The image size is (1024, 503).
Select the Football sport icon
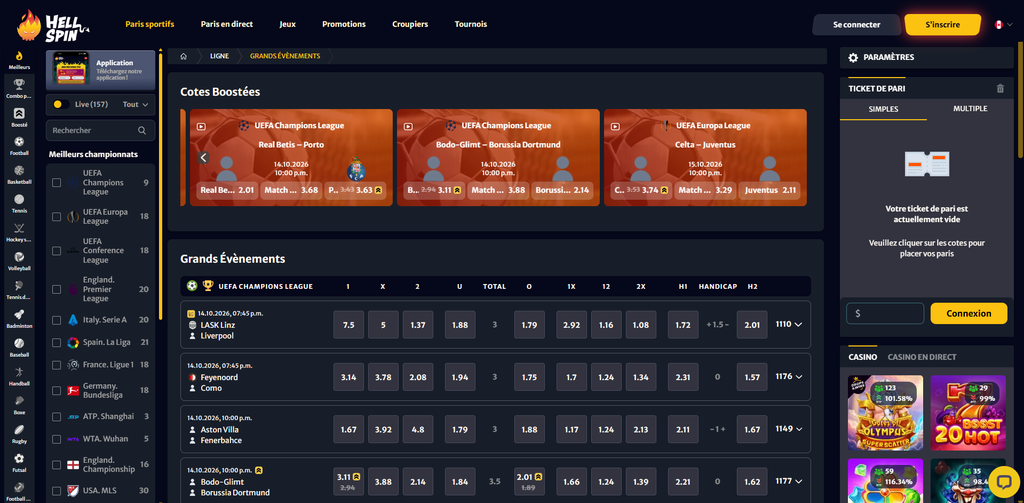click(x=19, y=141)
